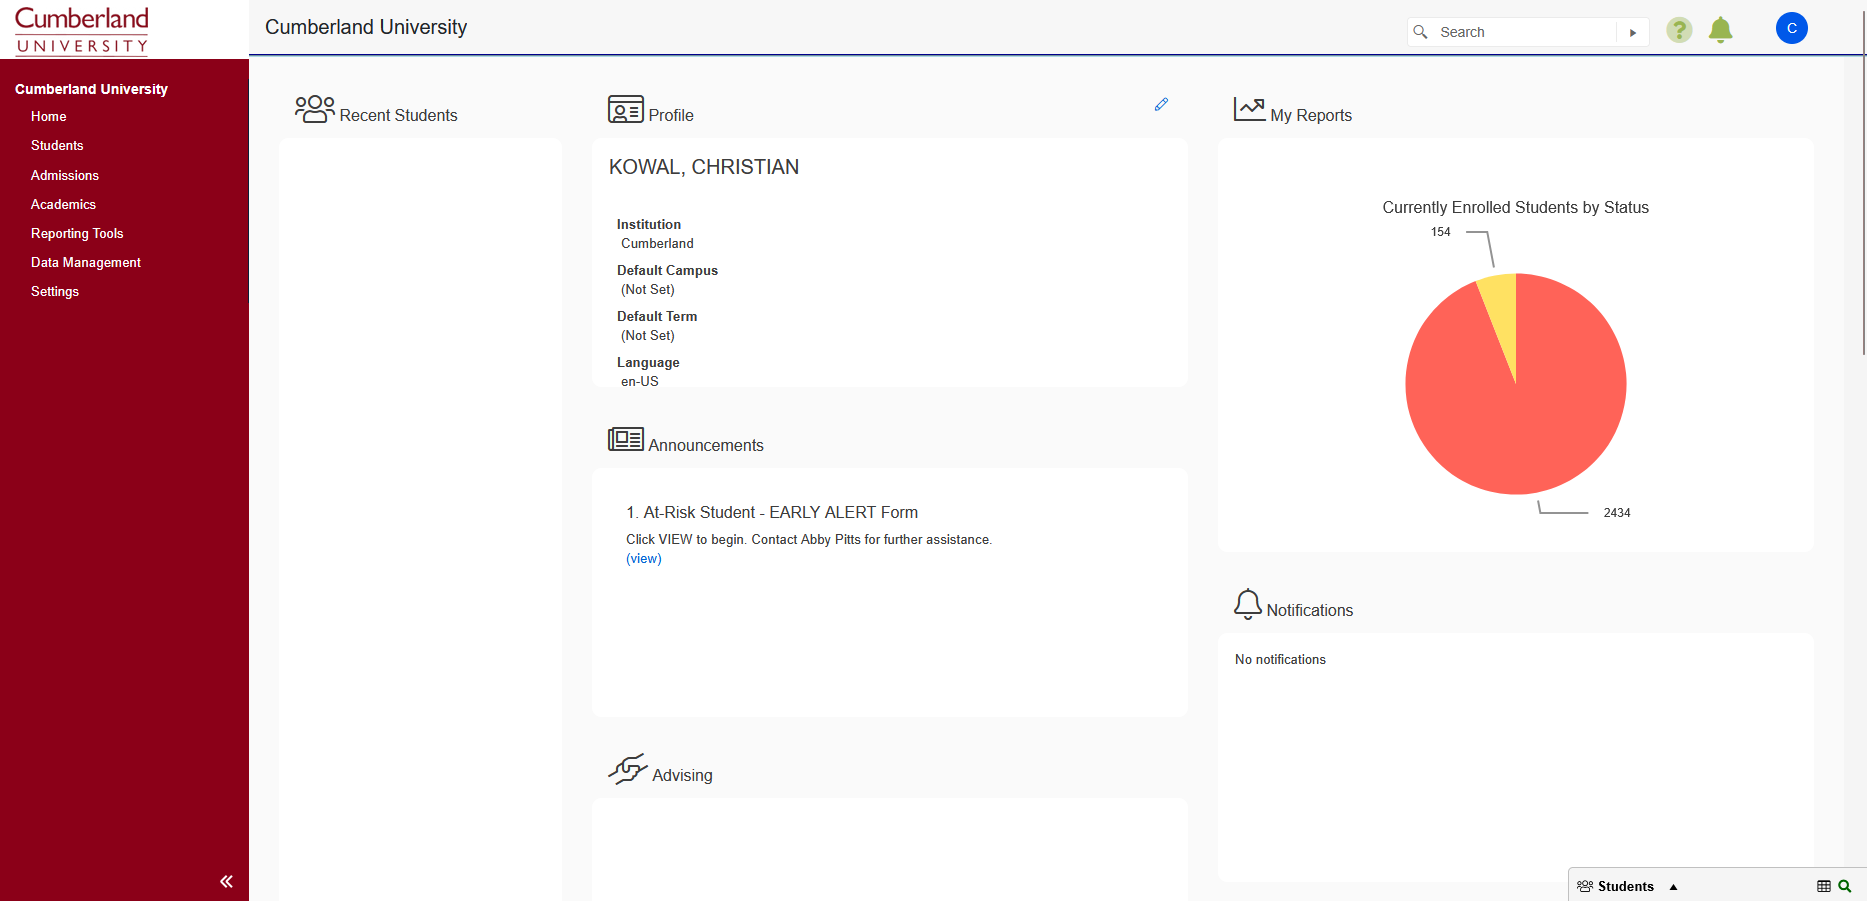
Task: Open Students in sidebar menu
Action: [x=57, y=145]
